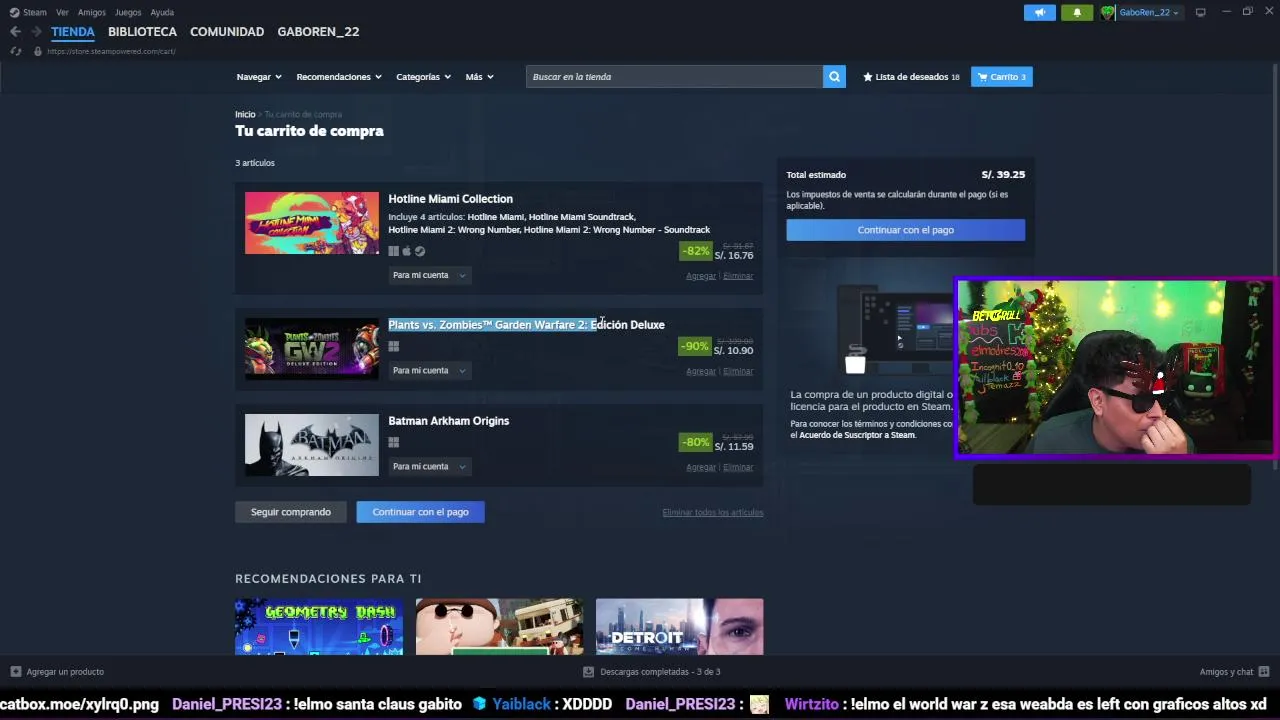Expand the Recomendaciones store menu
Image resolution: width=1280 pixels, height=720 pixels.
339,77
